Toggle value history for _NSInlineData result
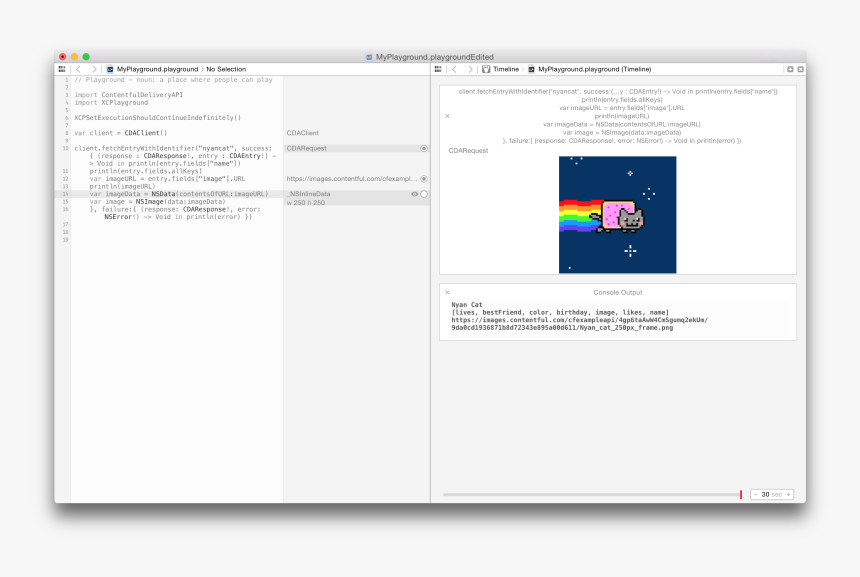This screenshot has width=860, height=577. pyautogui.click(x=424, y=194)
